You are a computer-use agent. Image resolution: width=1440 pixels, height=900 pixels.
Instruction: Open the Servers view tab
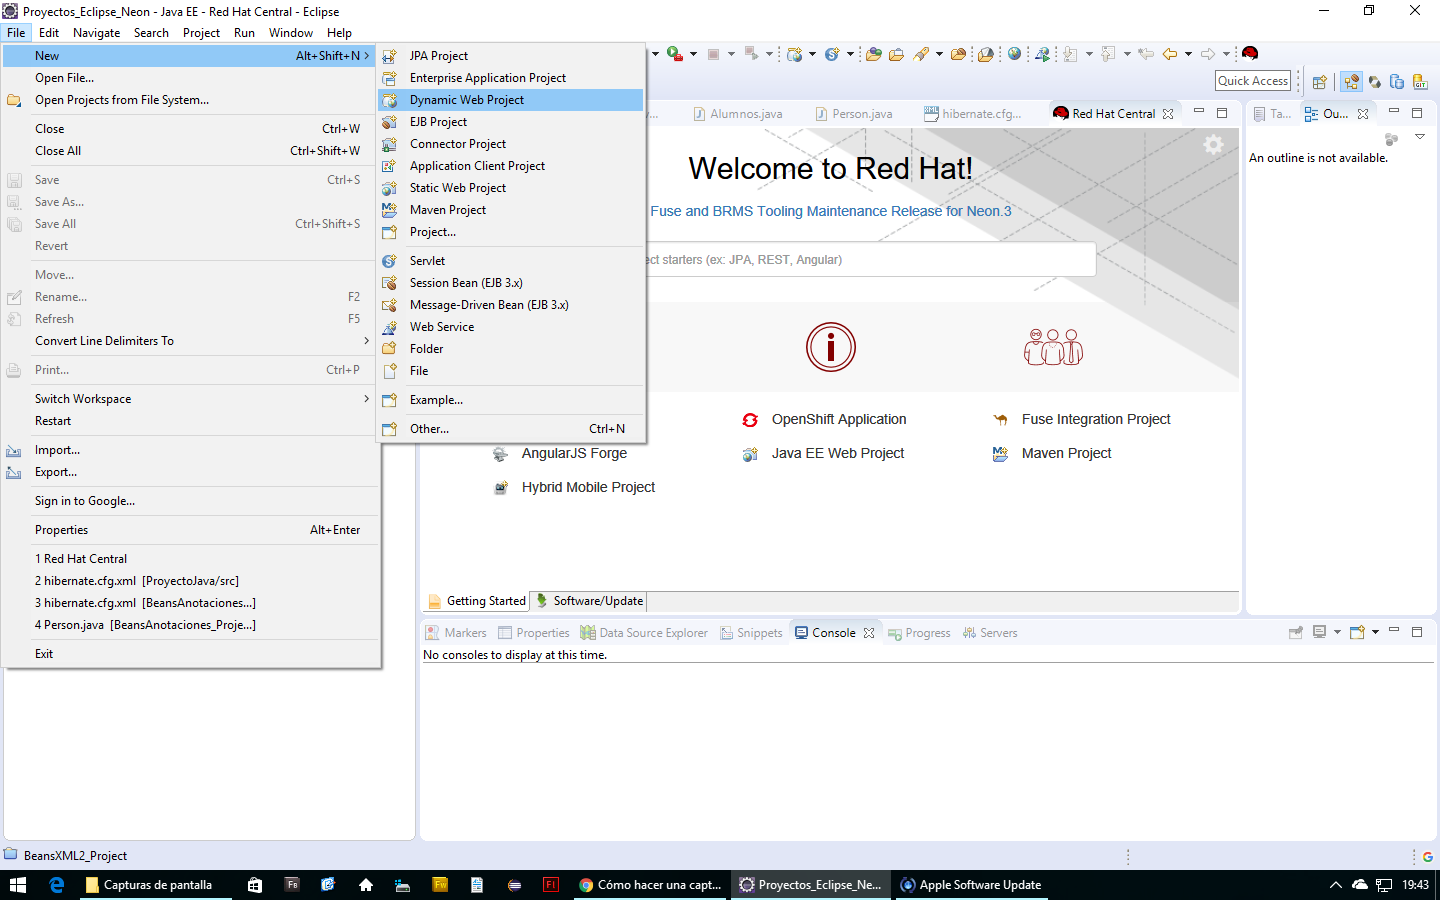(x=990, y=633)
